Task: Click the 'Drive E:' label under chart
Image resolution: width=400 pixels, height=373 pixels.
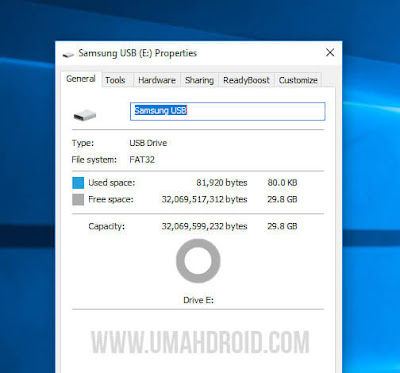Action: (x=198, y=300)
